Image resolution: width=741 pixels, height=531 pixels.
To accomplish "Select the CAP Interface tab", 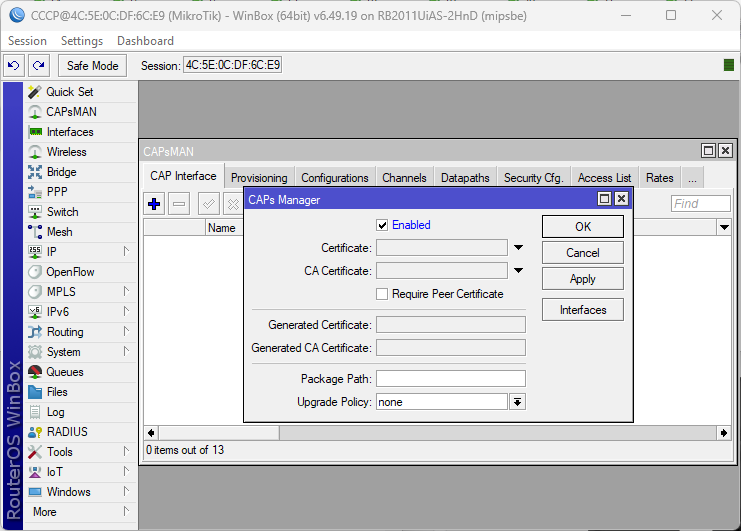I will 183,176.
